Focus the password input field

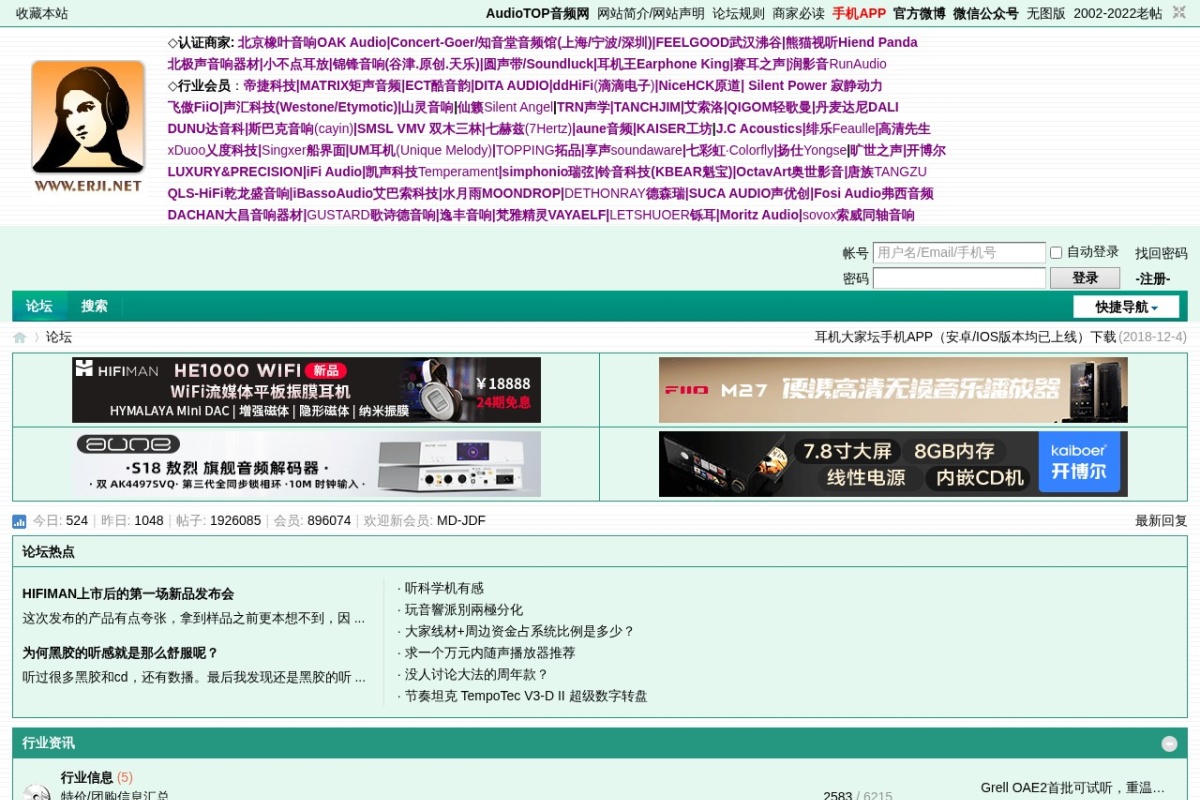pyautogui.click(x=959, y=278)
